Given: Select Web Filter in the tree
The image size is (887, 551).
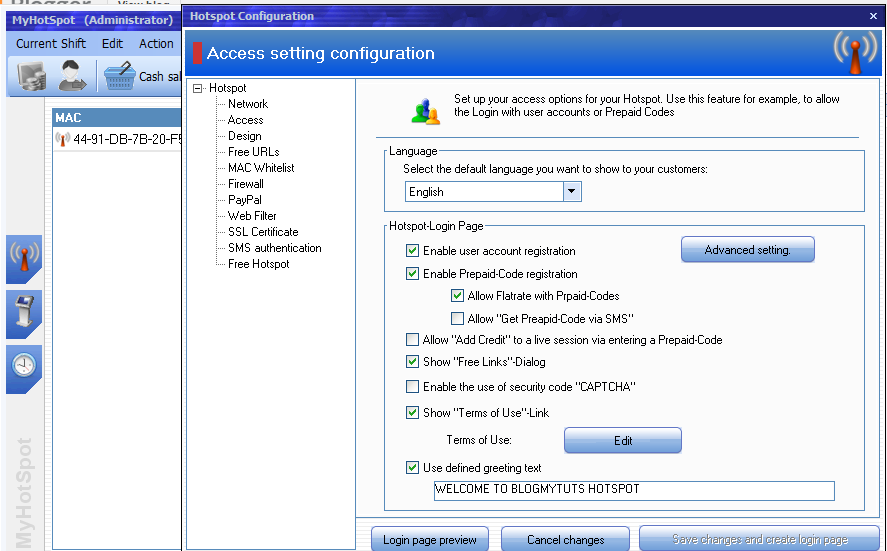Looking at the screenshot, I should click(252, 216).
